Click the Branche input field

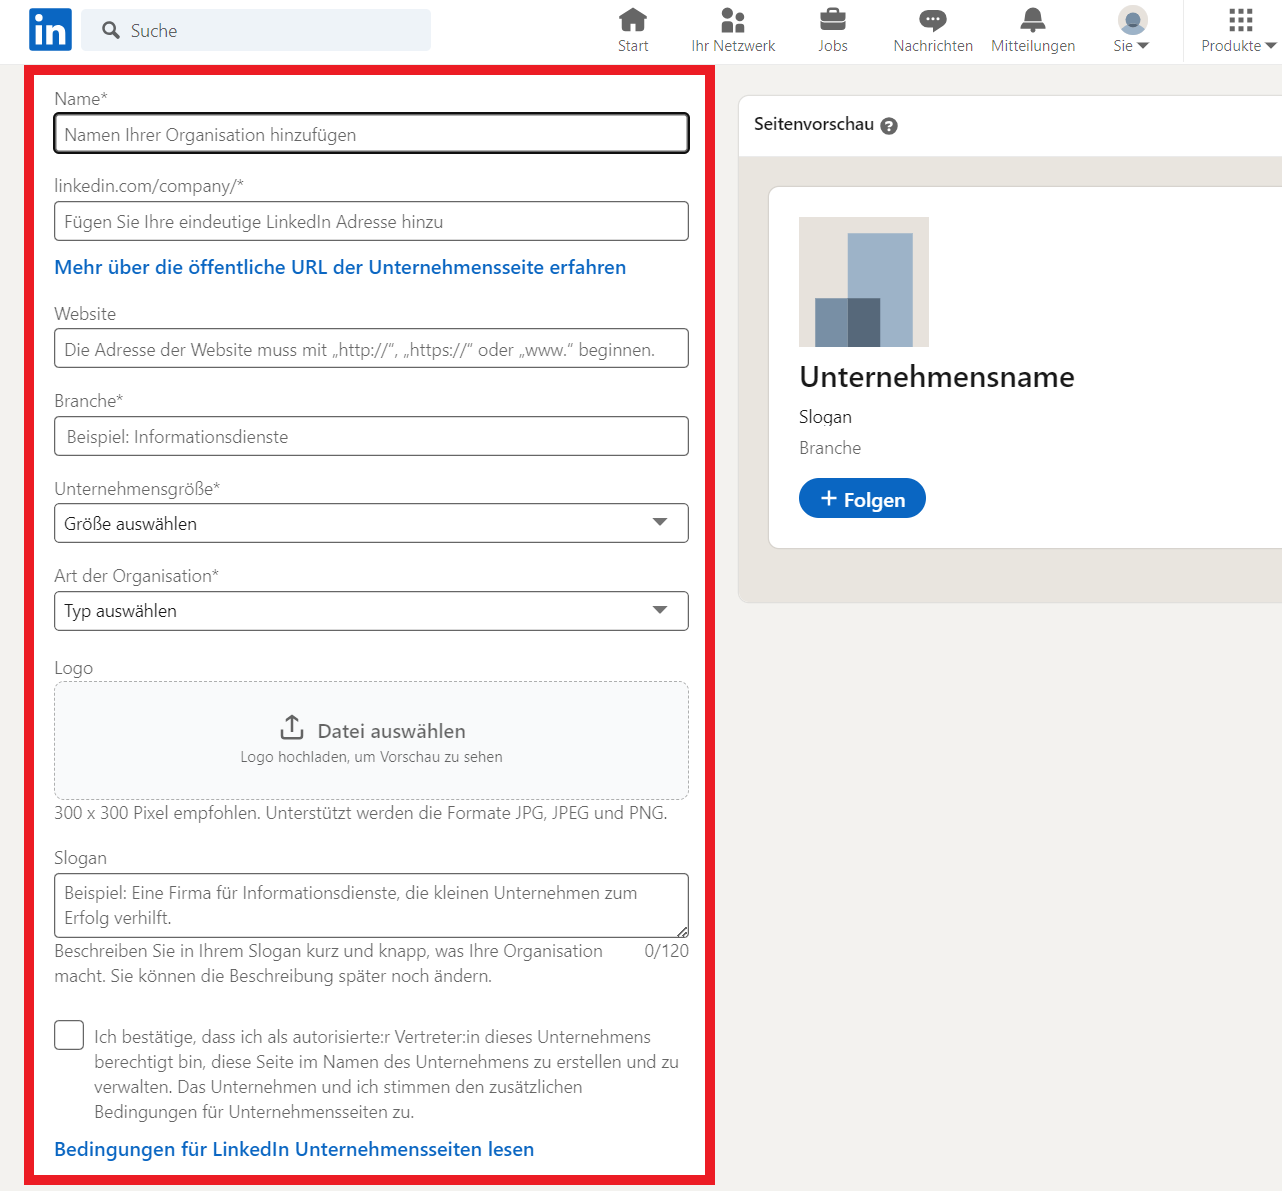point(371,436)
